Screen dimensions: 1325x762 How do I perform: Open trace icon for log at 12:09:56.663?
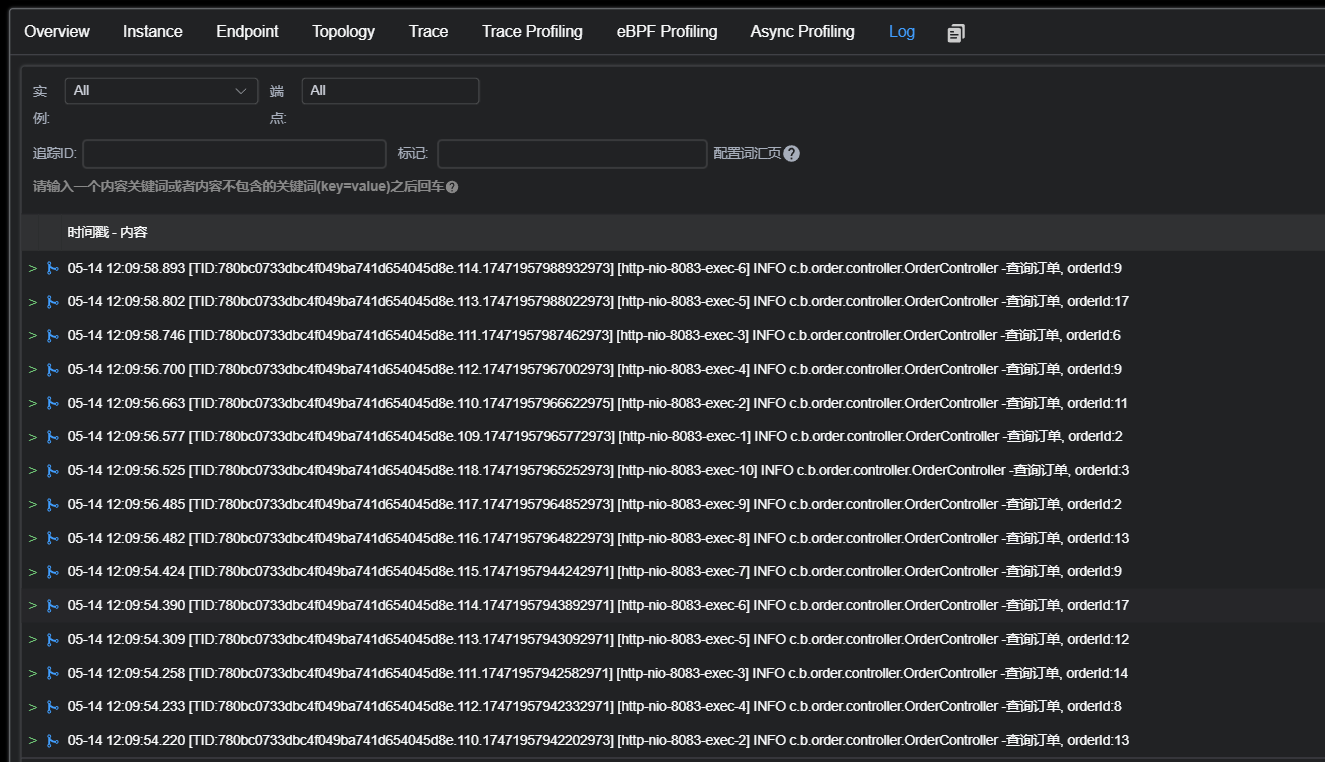tap(53, 403)
